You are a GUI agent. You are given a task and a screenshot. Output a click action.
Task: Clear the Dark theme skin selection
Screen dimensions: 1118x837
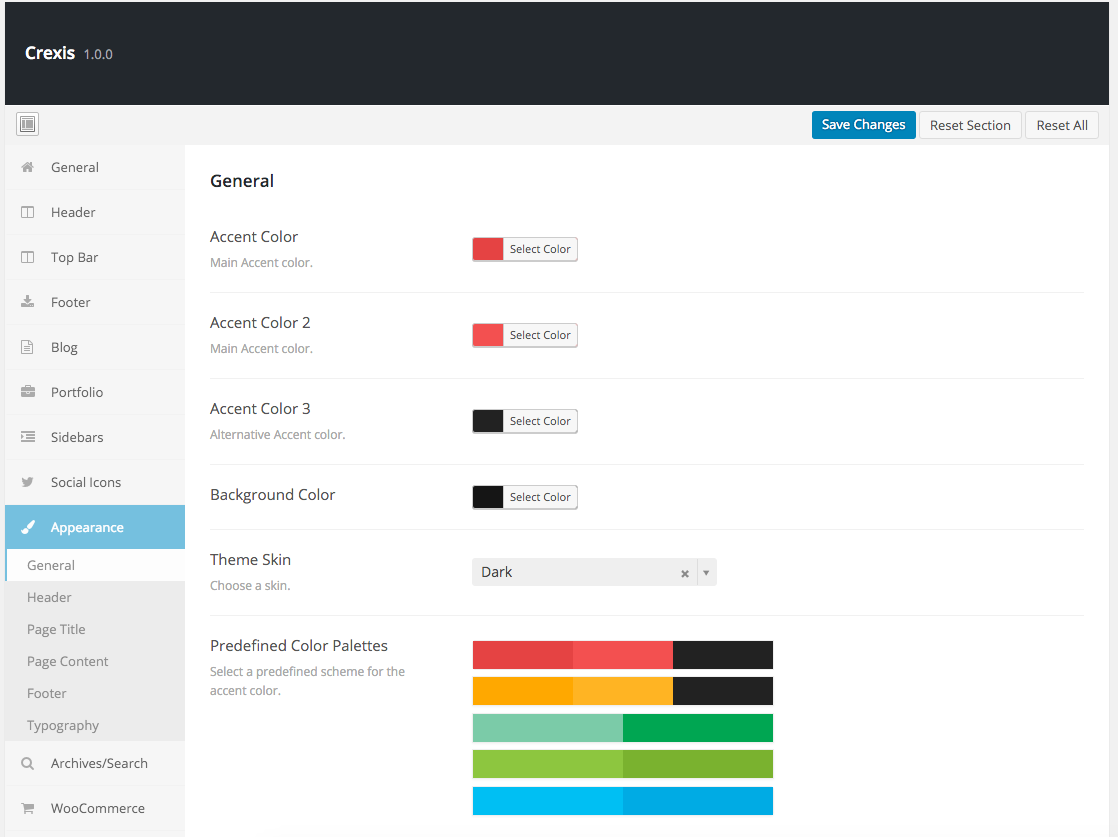685,573
